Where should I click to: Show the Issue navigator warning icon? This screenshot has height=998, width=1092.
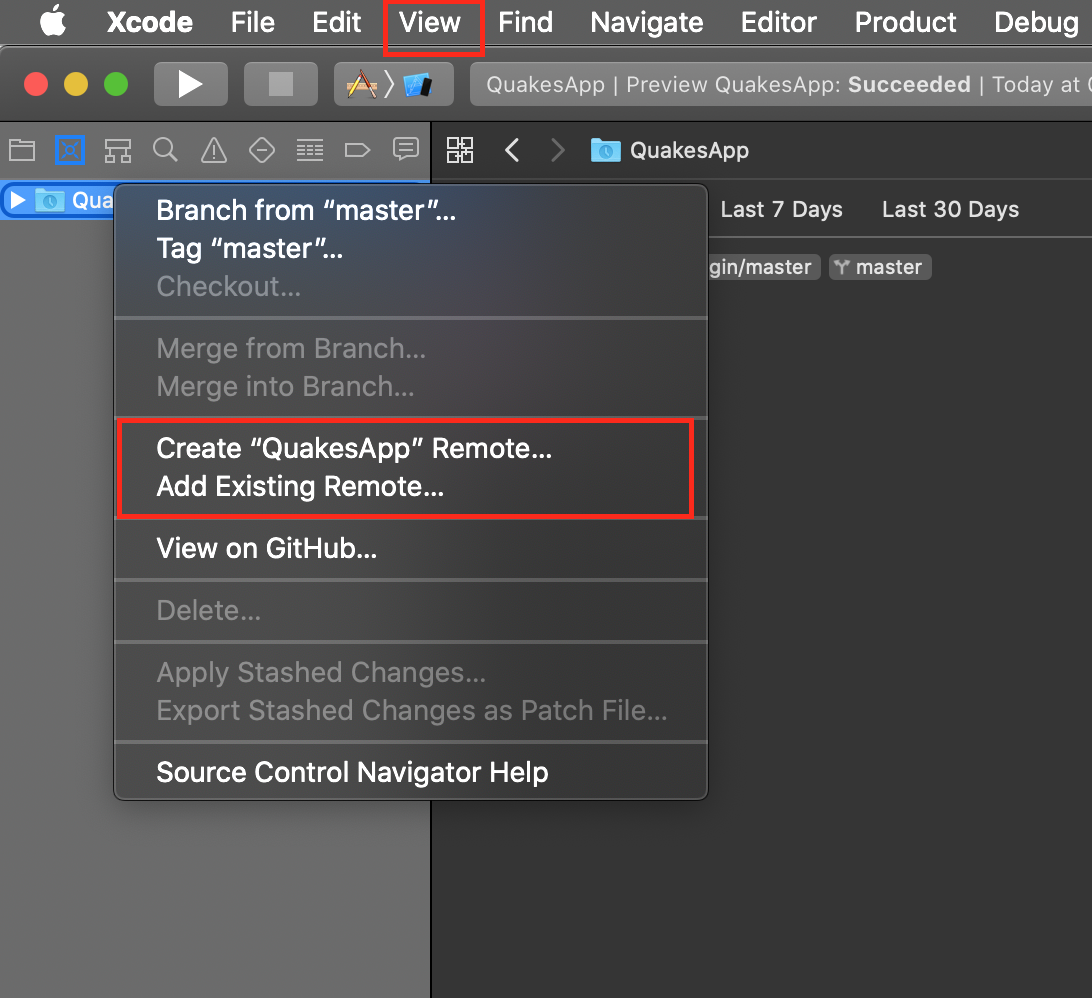[213, 150]
